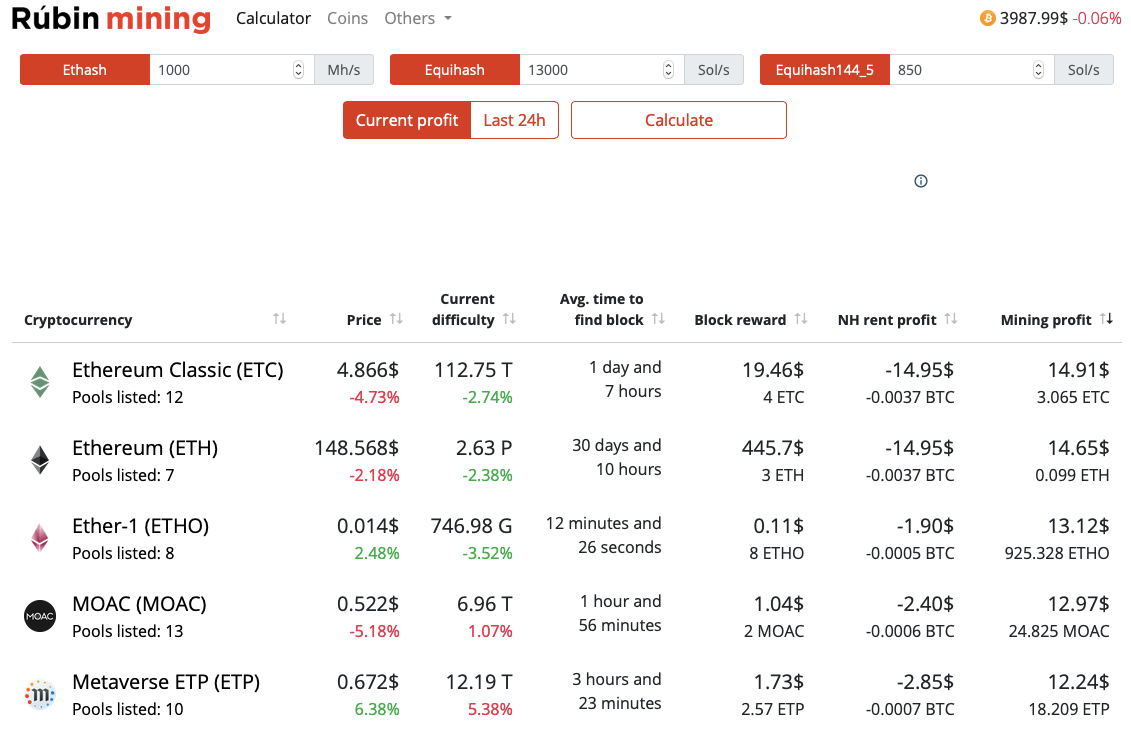
Task: Click the Metaverse ETP logo icon
Action: point(40,694)
